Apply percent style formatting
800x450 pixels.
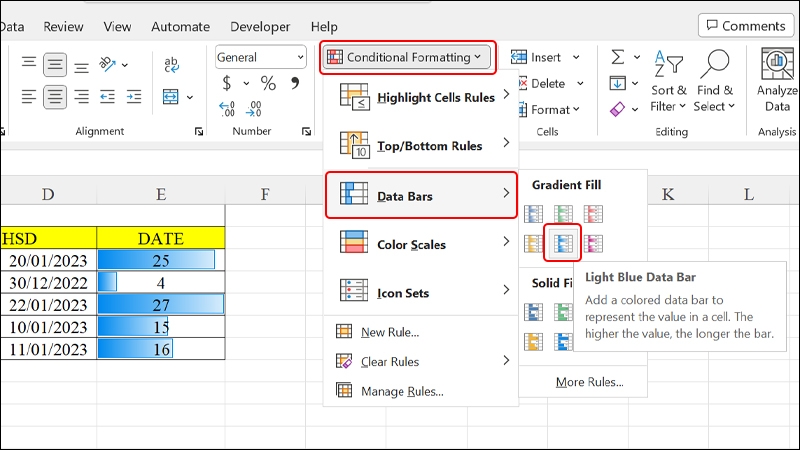tap(268, 83)
